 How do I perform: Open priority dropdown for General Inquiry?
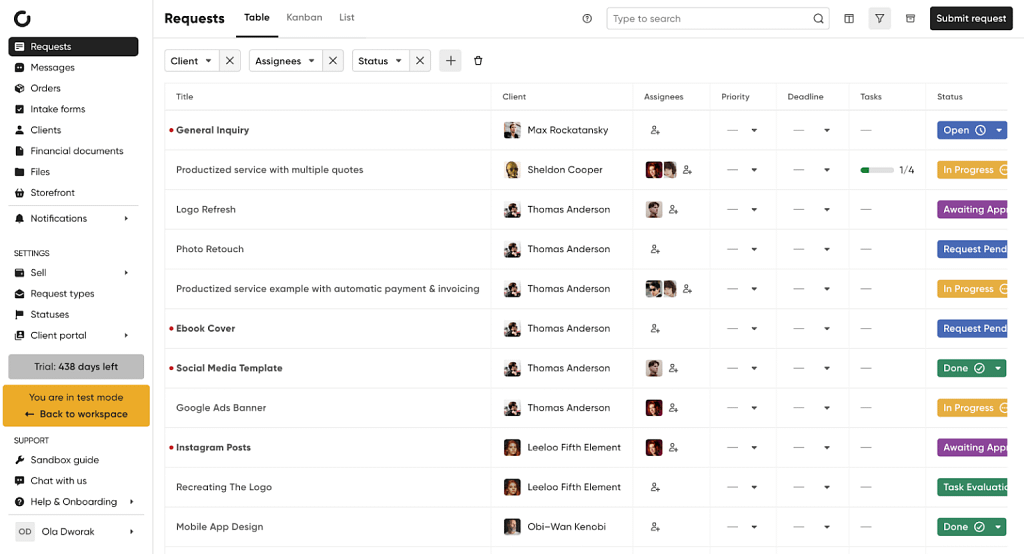[754, 131]
